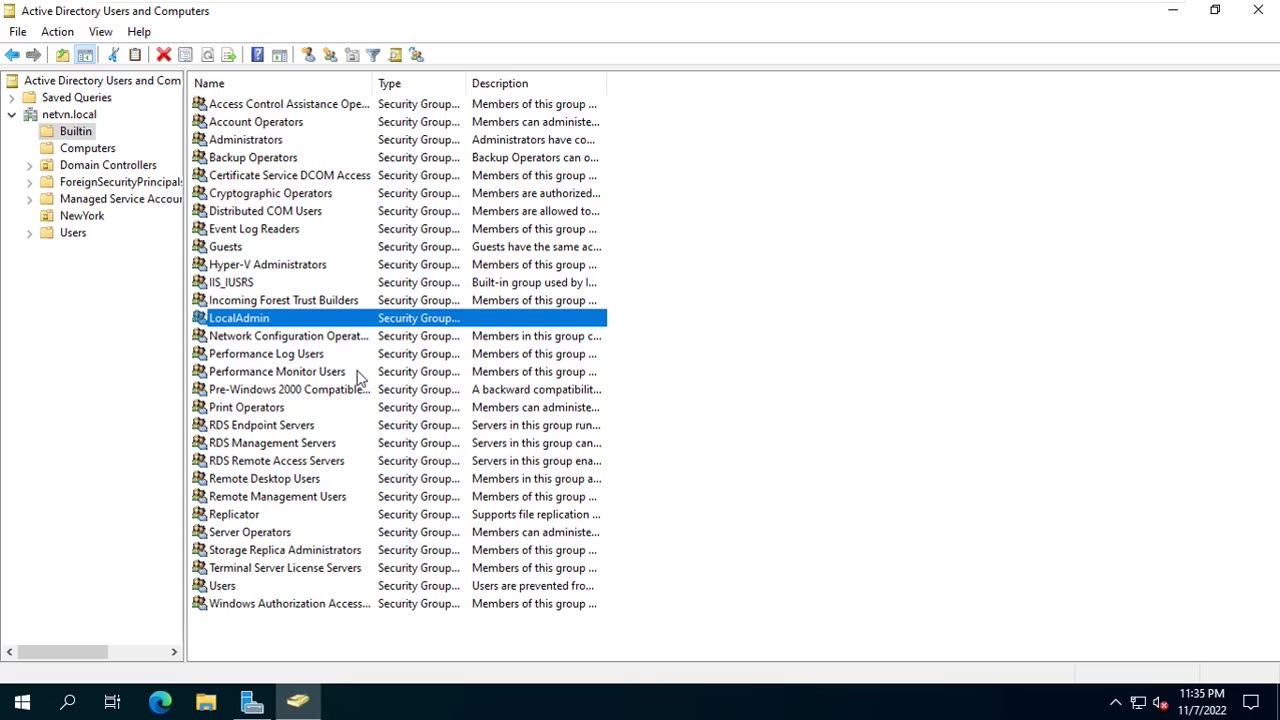The width and height of the screenshot is (1280, 720).
Task: Sort by the Name column header
Action: click(x=280, y=83)
